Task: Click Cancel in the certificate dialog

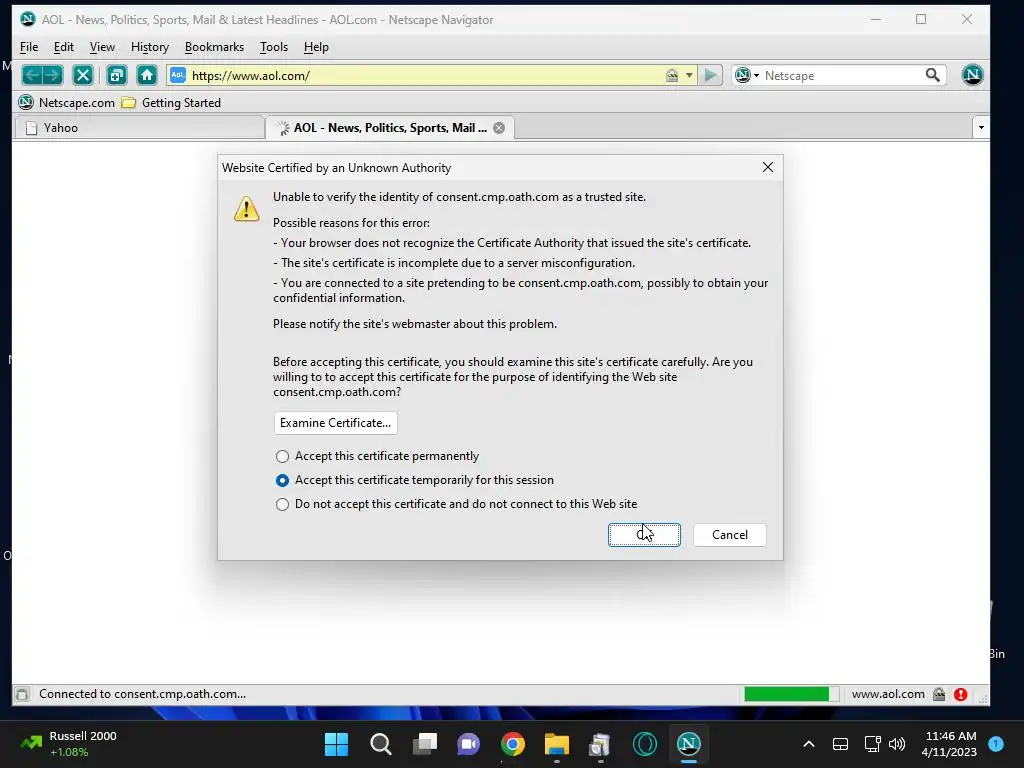Action: (729, 535)
